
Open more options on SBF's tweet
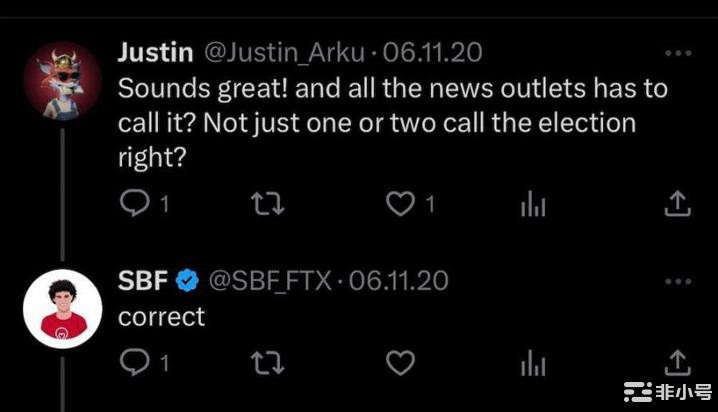678,283
